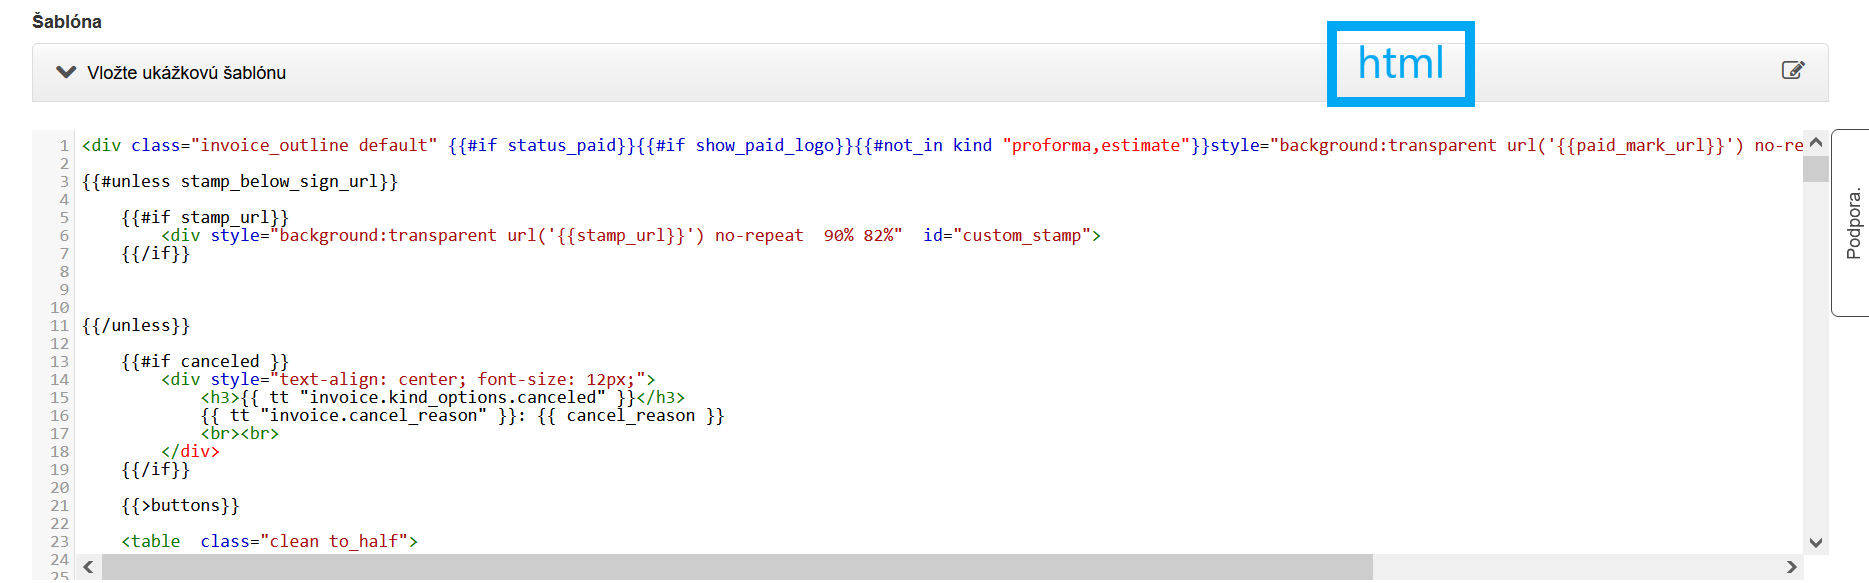Image resolution: width=1869 pixels, height=583 pixels.
Task: Click the '<table class="clean to_half">' line
Action: pyautogui.click(x=269, y=542)
